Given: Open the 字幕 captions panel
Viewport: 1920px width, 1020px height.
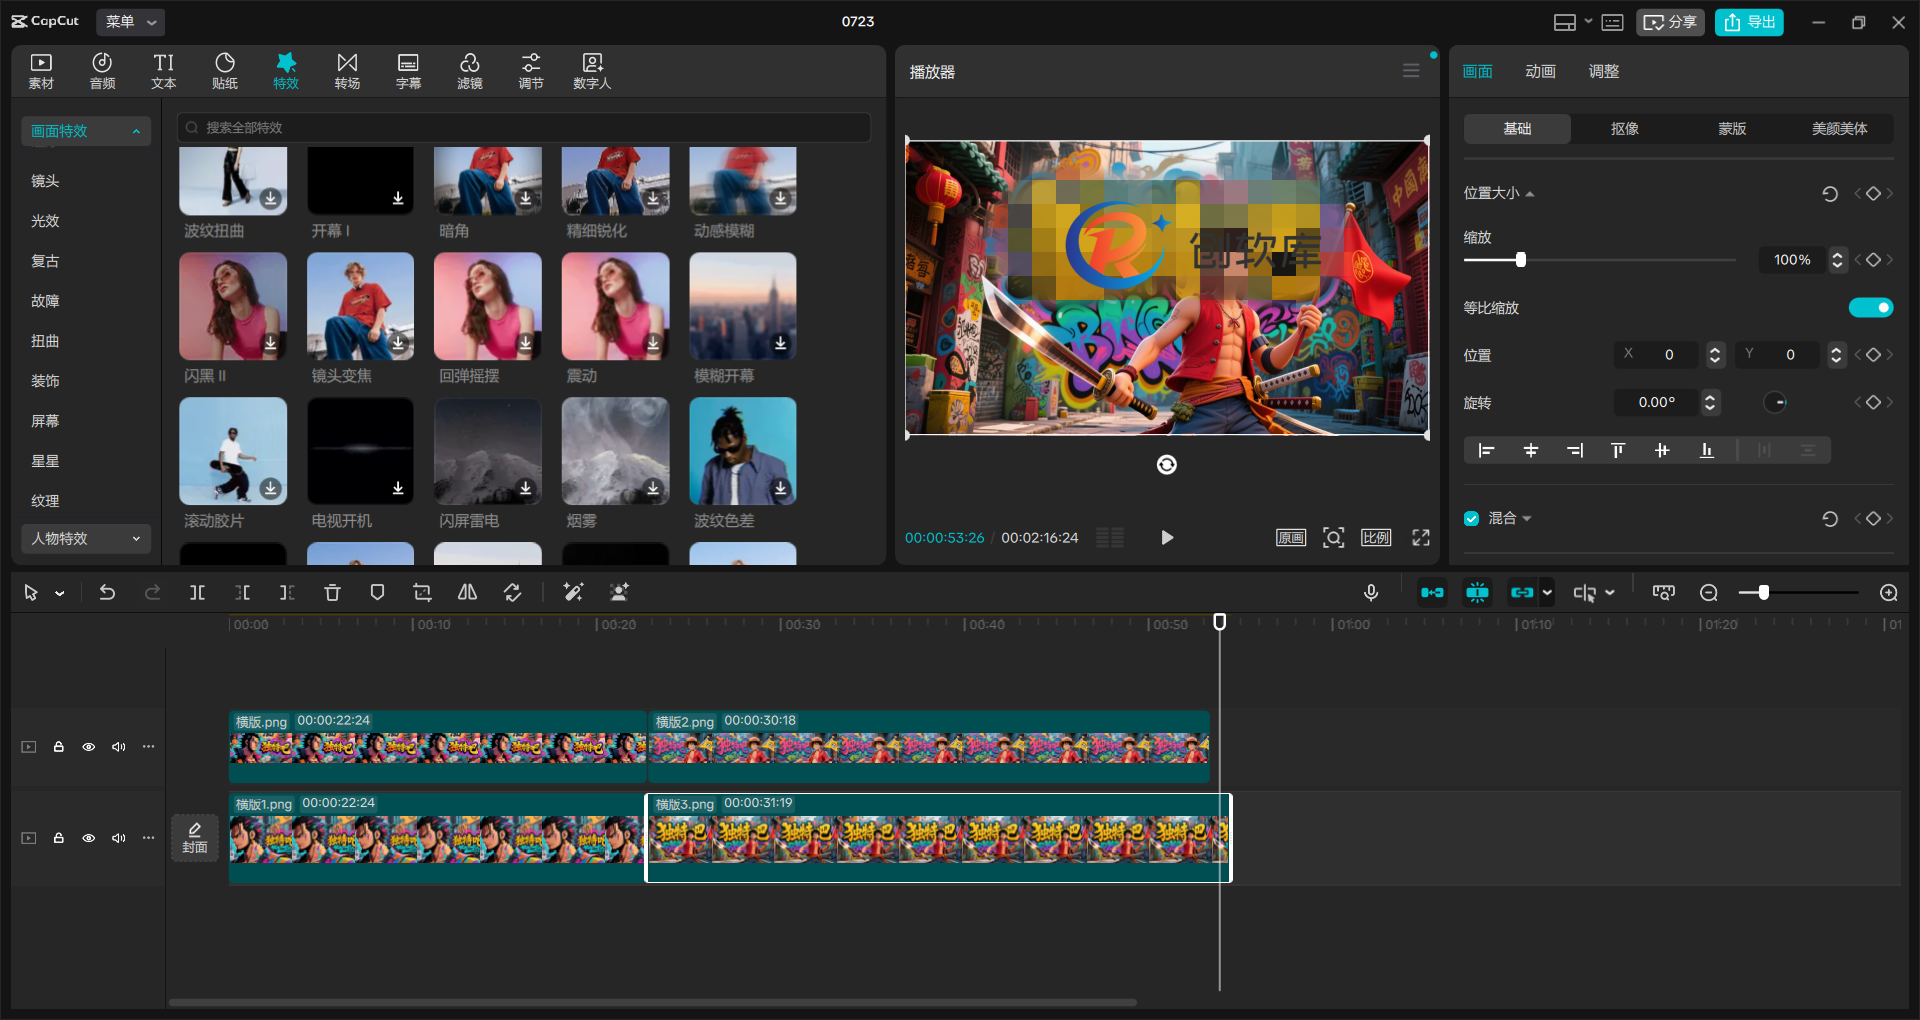Looking at the screenshot, I should click(x=408, y=71).
